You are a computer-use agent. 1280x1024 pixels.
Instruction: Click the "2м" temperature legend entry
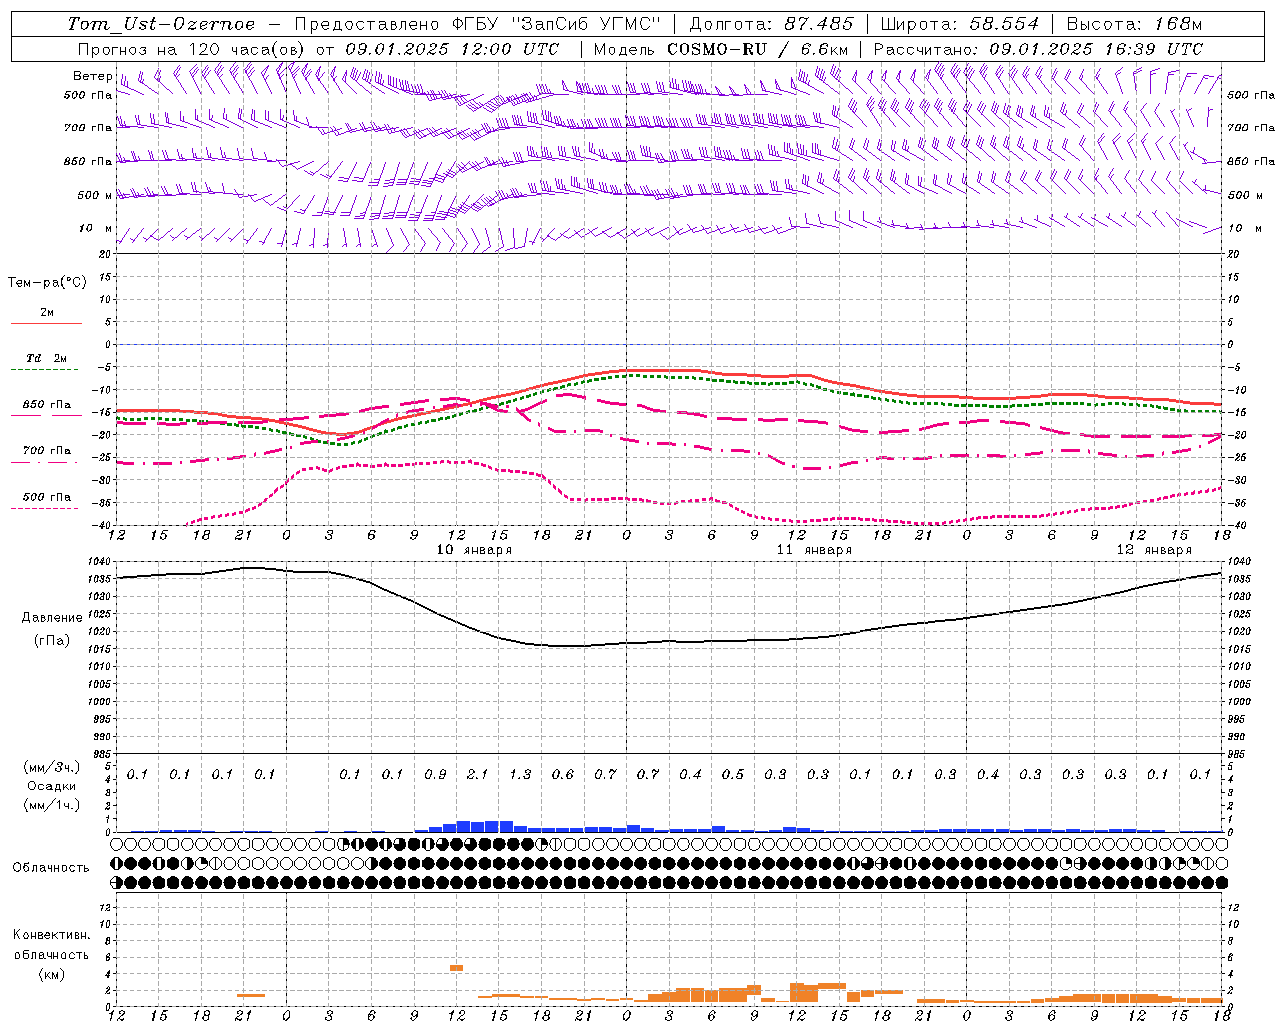click(47, 312)
